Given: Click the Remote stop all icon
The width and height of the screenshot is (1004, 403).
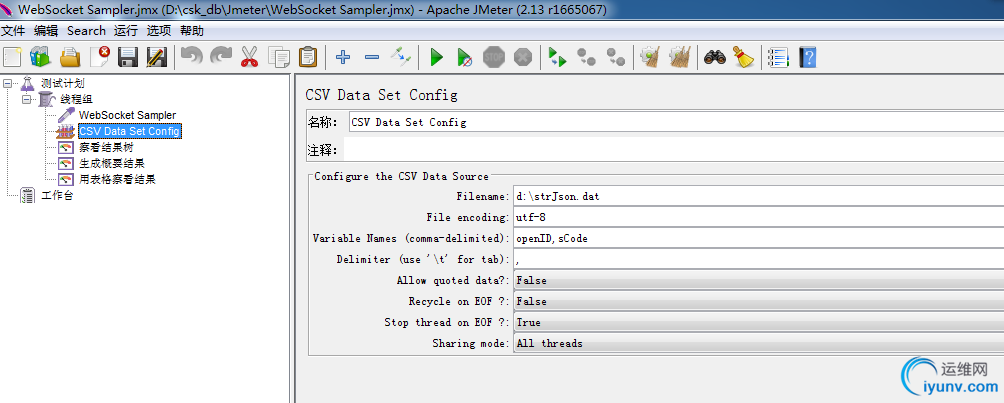Looking at the screenshot, I should tap(587, 57).
